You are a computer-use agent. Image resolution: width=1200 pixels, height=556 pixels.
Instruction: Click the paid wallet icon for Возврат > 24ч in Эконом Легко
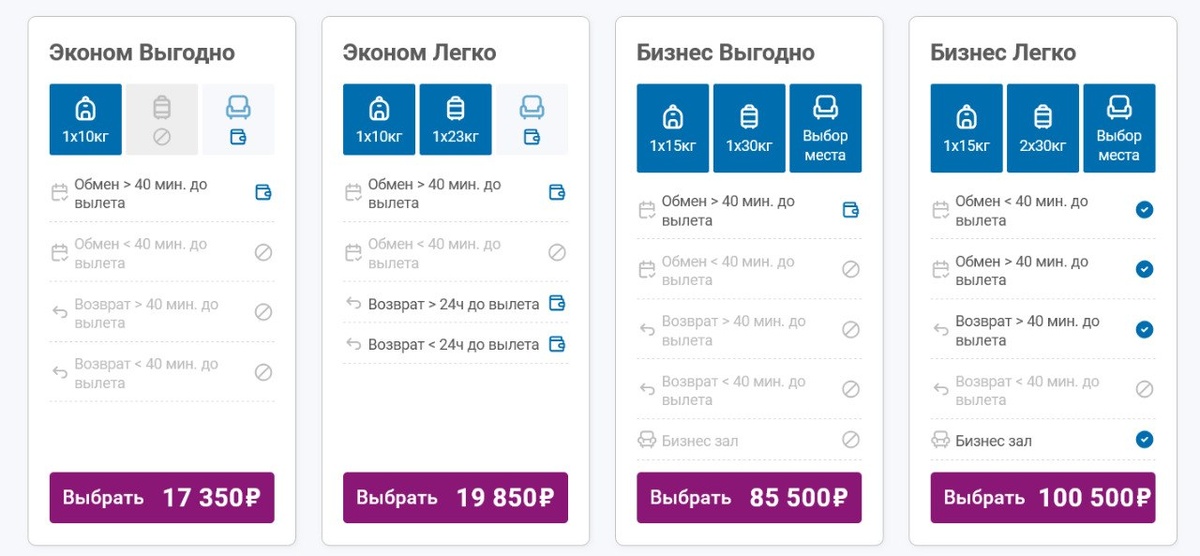pos(557,304)
